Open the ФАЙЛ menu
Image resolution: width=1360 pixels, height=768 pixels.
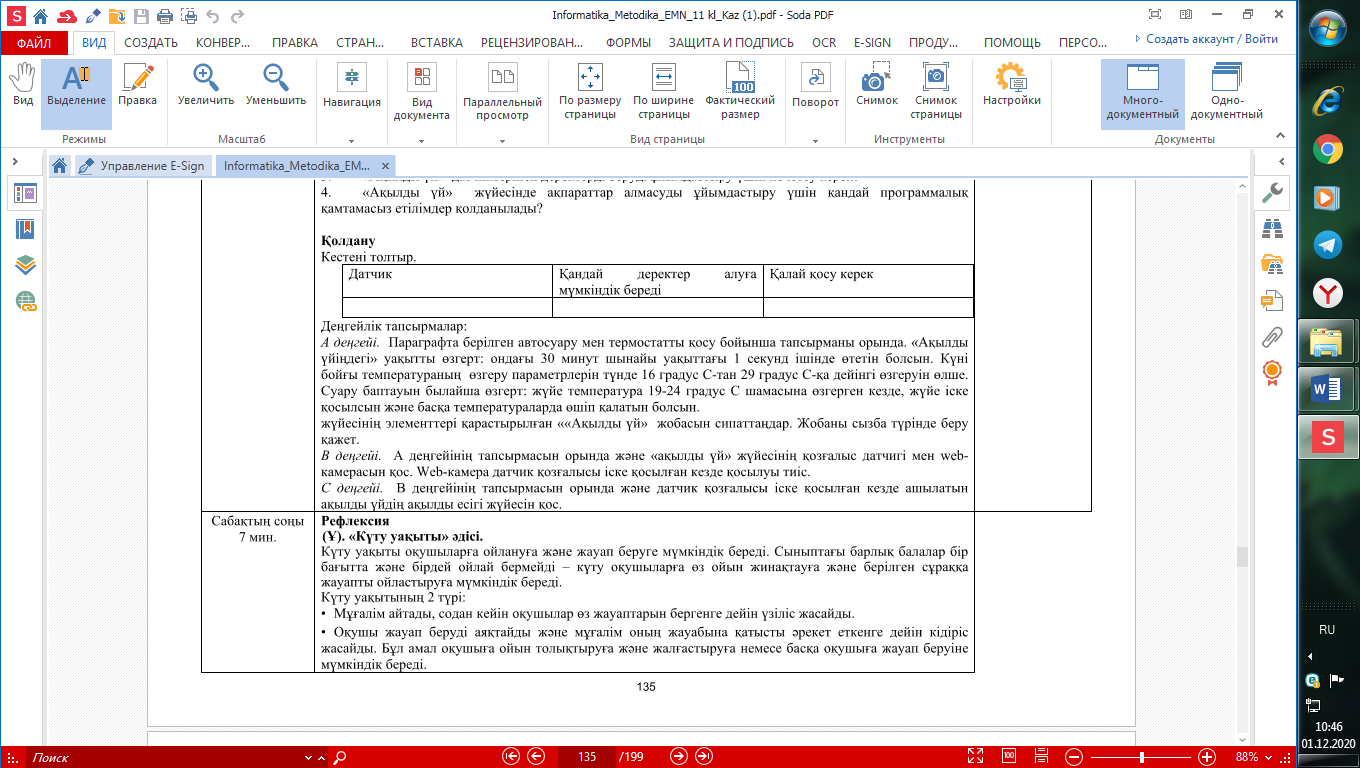34,43
